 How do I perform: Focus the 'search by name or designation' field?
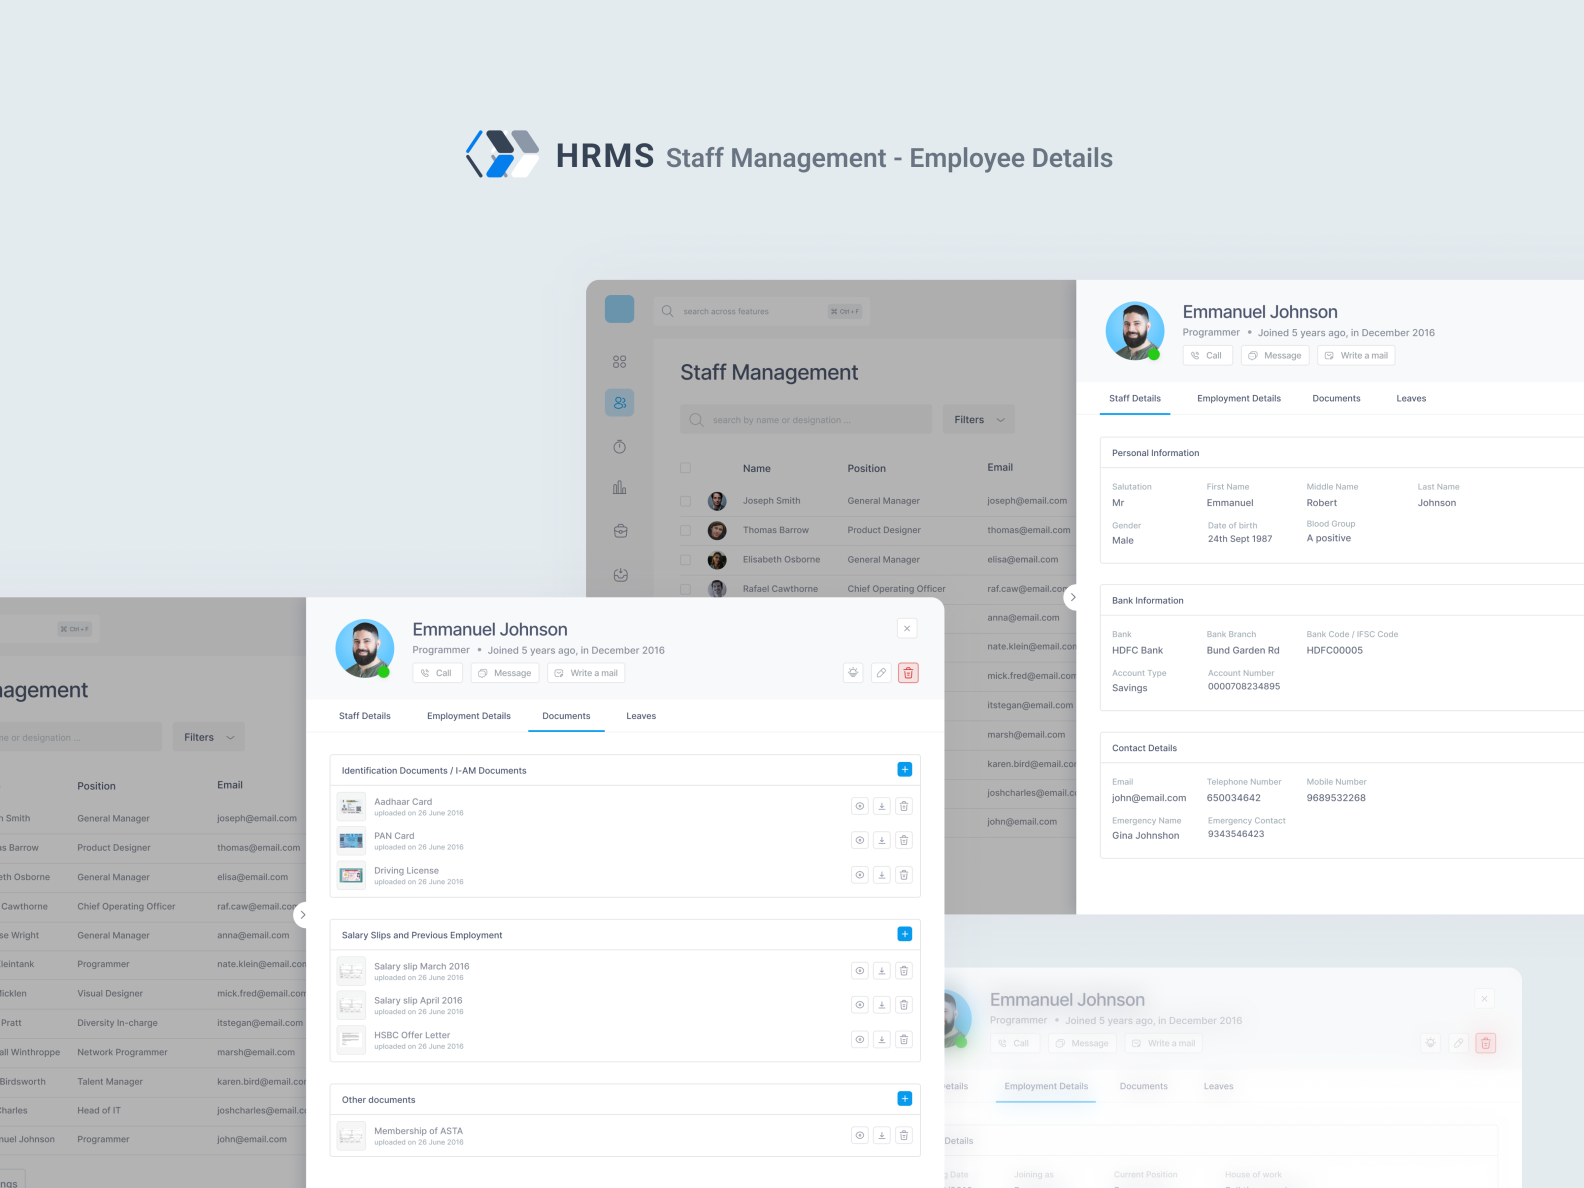pos(806,419)
